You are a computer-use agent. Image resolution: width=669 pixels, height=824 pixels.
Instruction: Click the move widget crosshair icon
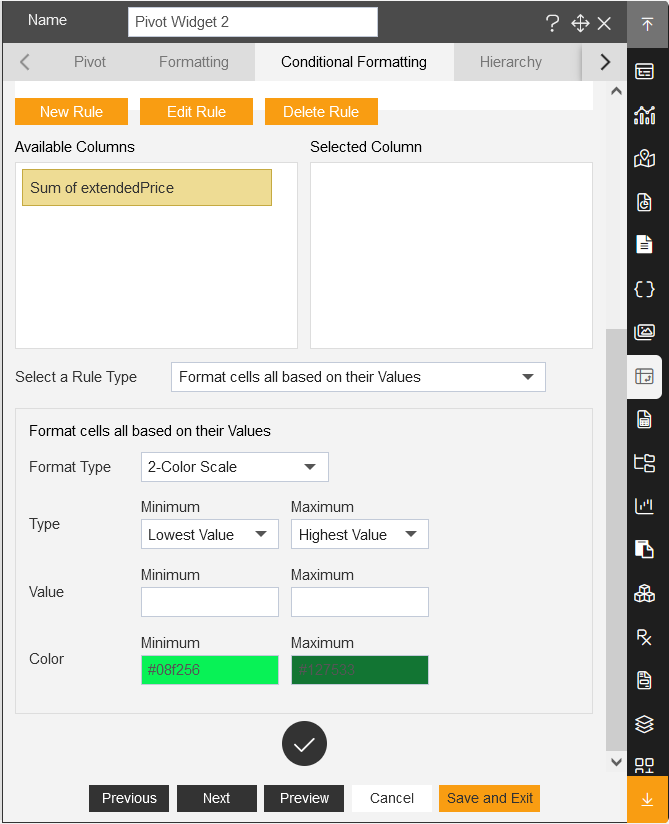pos(580,23)
